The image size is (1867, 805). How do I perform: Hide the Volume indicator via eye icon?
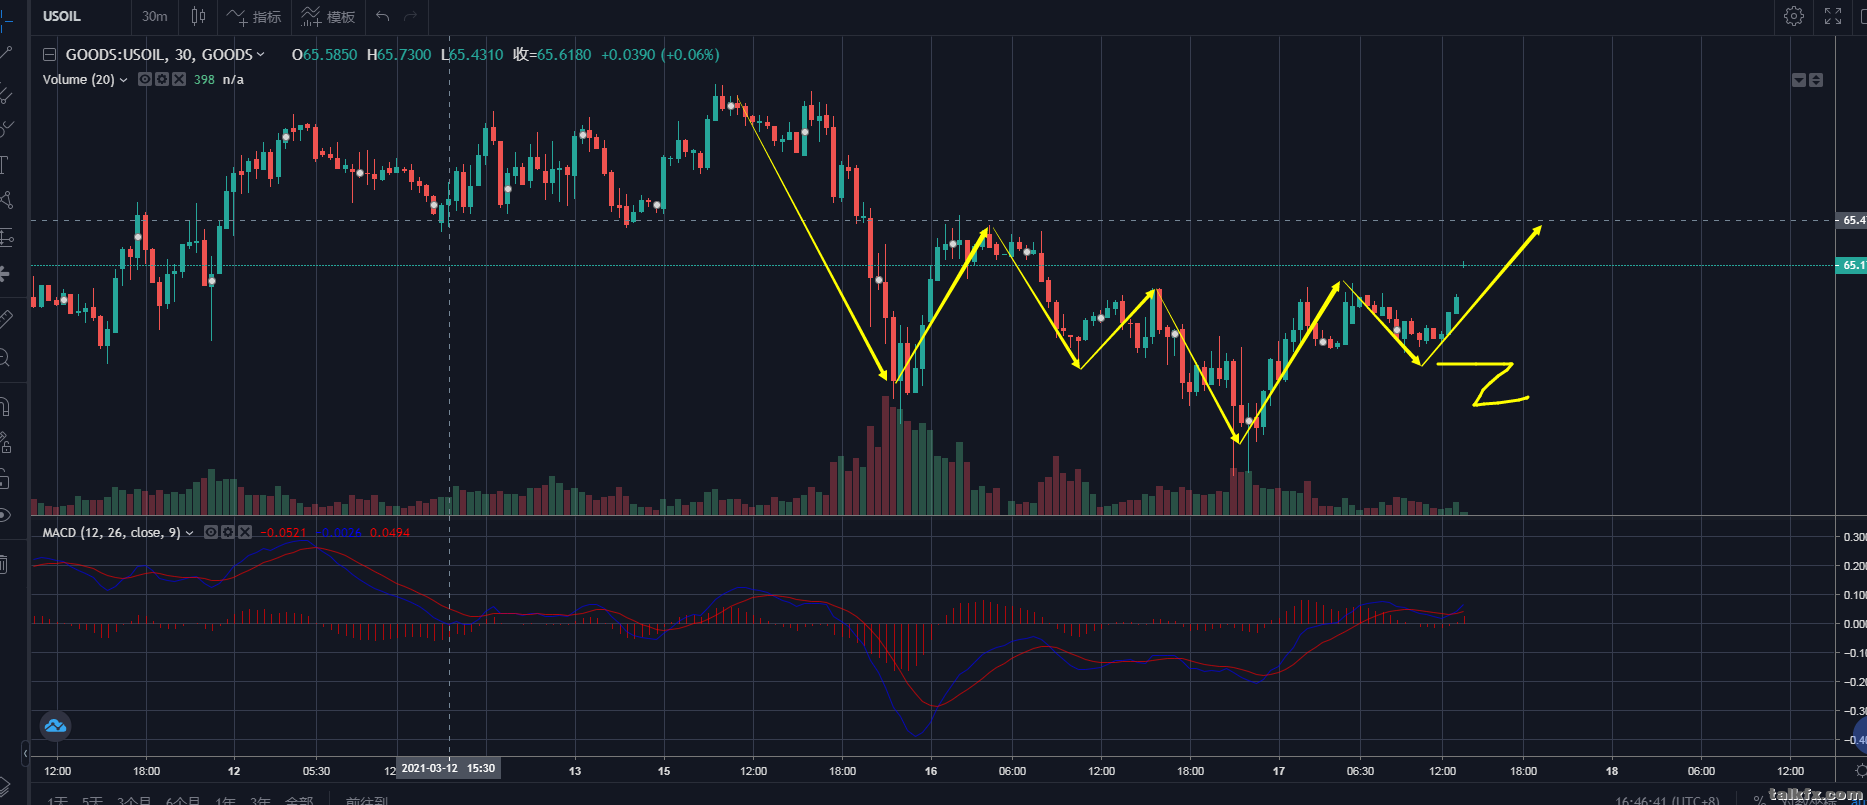click(145, 79)
